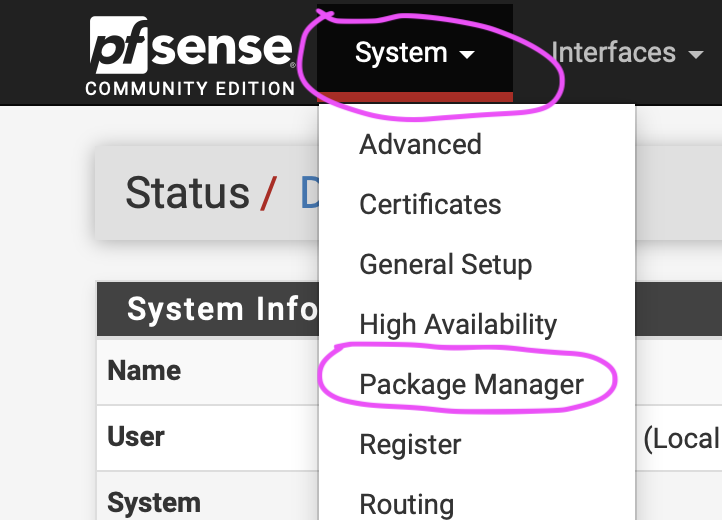
Task: Open Package Manager from System menu
Action: [471, 384]
